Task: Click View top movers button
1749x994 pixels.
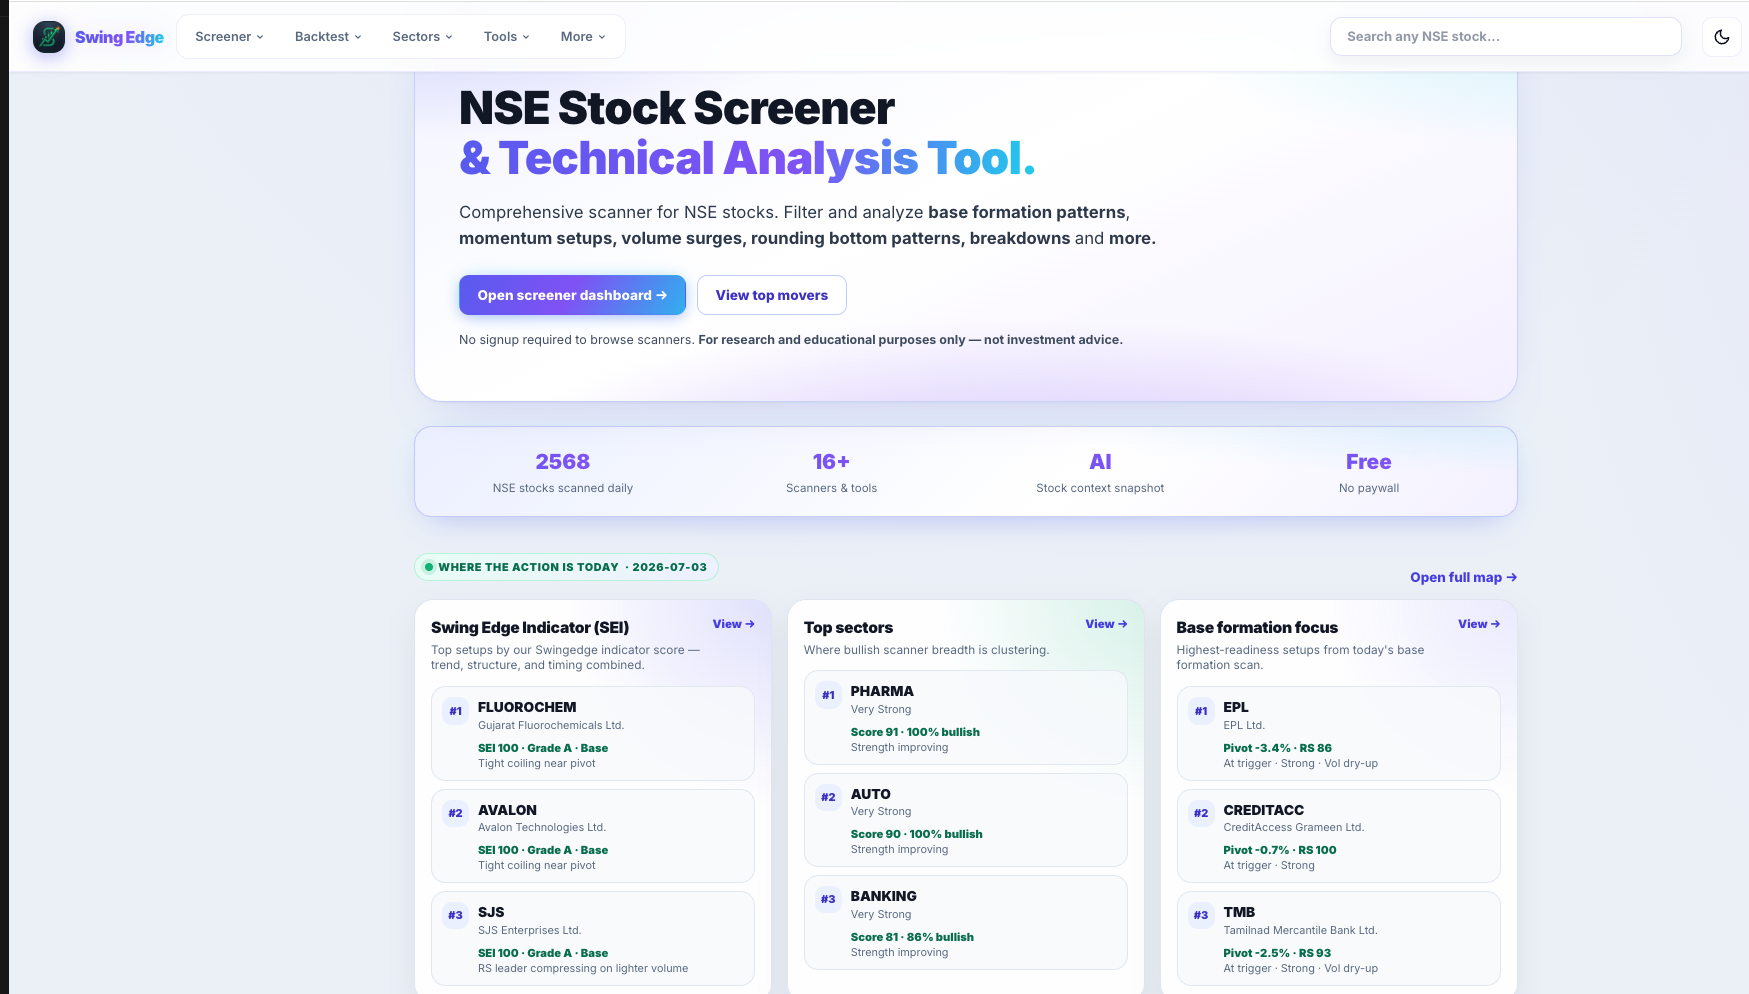Action: click(x=772, y=295)
